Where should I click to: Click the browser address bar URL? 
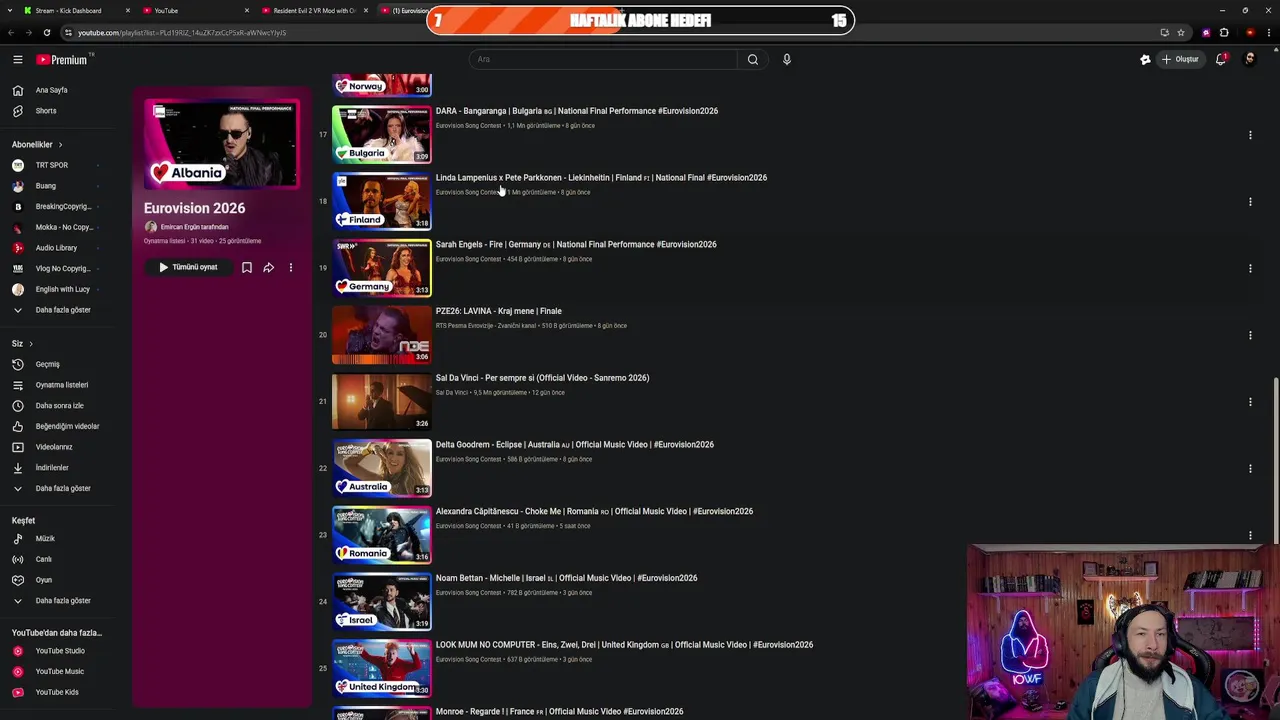click(x=182, y=33)
